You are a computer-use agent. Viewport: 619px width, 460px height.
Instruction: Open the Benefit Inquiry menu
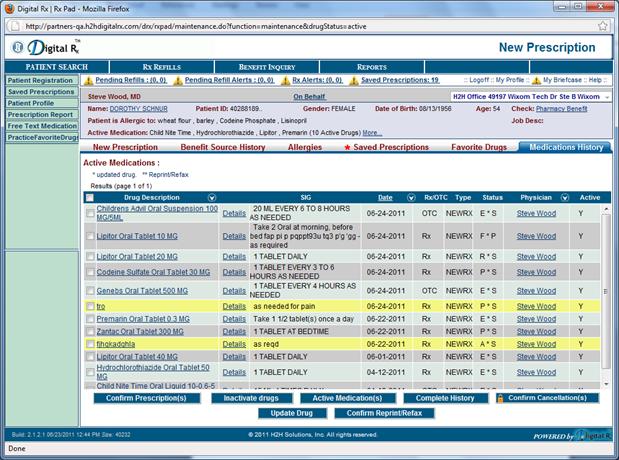click(258, 67)
